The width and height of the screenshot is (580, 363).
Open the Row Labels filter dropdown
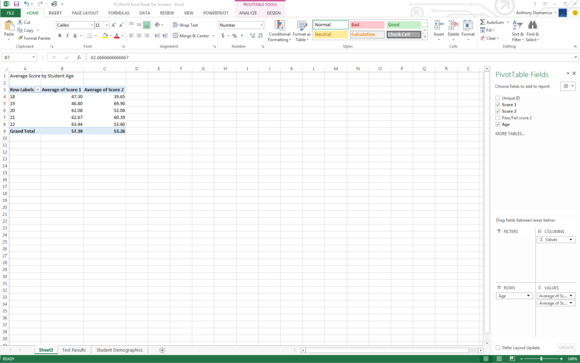click(x=37, y=90)
